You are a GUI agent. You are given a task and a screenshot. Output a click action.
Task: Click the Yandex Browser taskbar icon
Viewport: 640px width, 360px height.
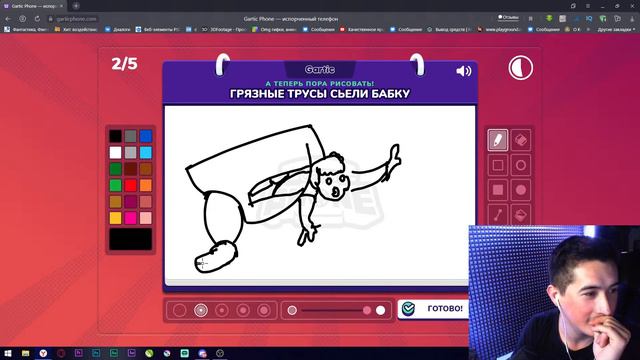[x=43, y=353]
